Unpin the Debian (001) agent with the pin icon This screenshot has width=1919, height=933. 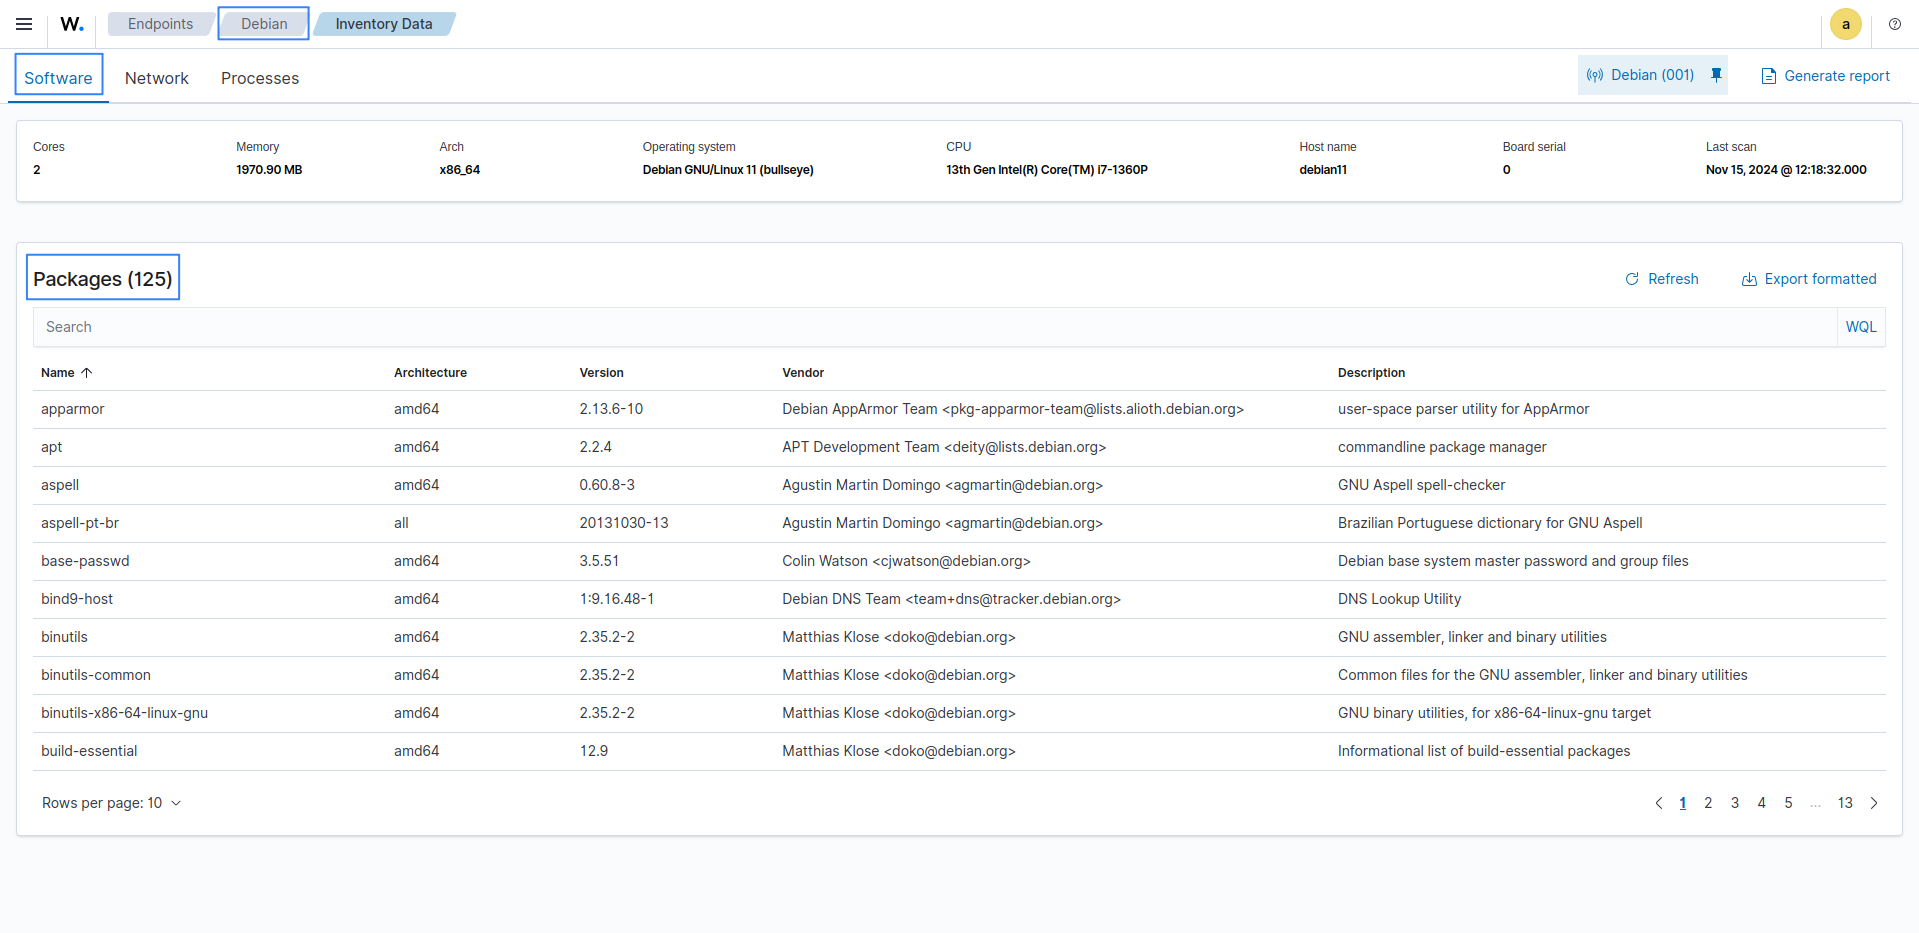tap(1716, 75)
